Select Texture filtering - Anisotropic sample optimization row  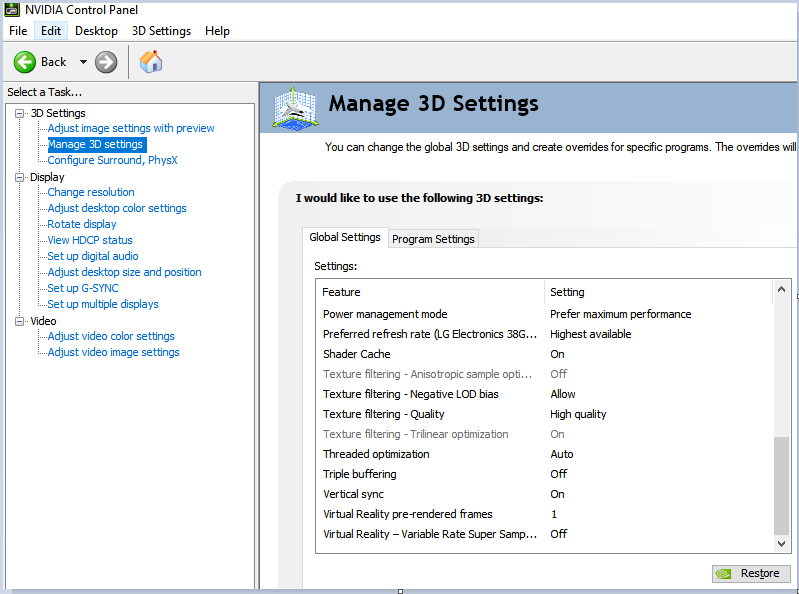(544, 374)
